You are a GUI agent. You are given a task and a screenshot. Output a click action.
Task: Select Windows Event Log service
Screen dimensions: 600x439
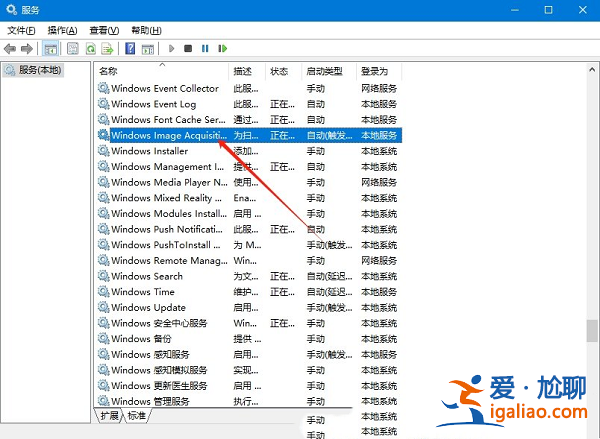[x=249, y=104]
